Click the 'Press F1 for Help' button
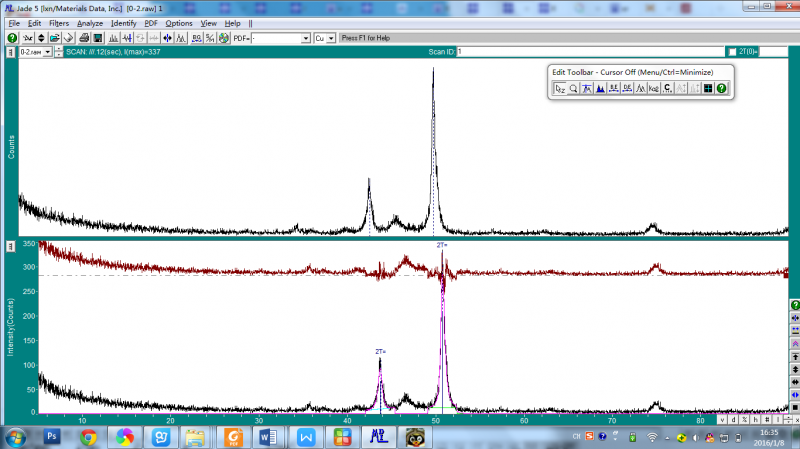Screen dimensions: 800x449 tap(364, 38)
